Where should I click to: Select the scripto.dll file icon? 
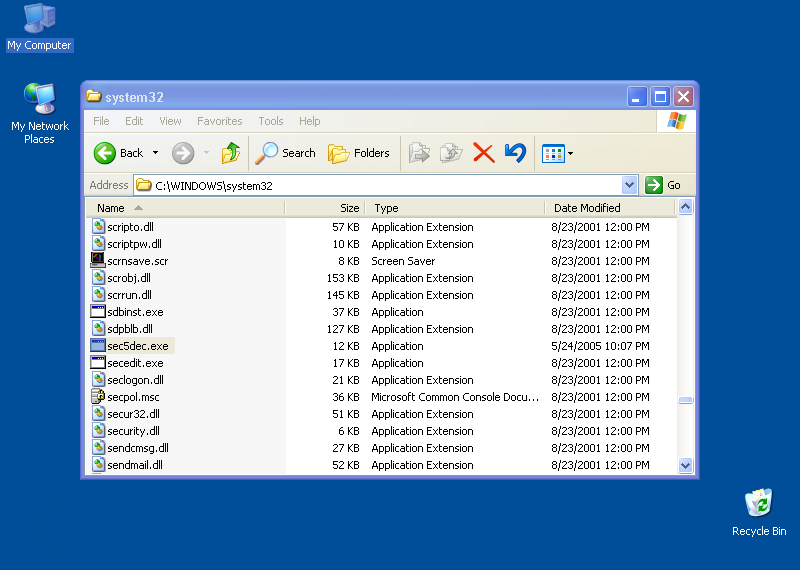pos(98,227)
